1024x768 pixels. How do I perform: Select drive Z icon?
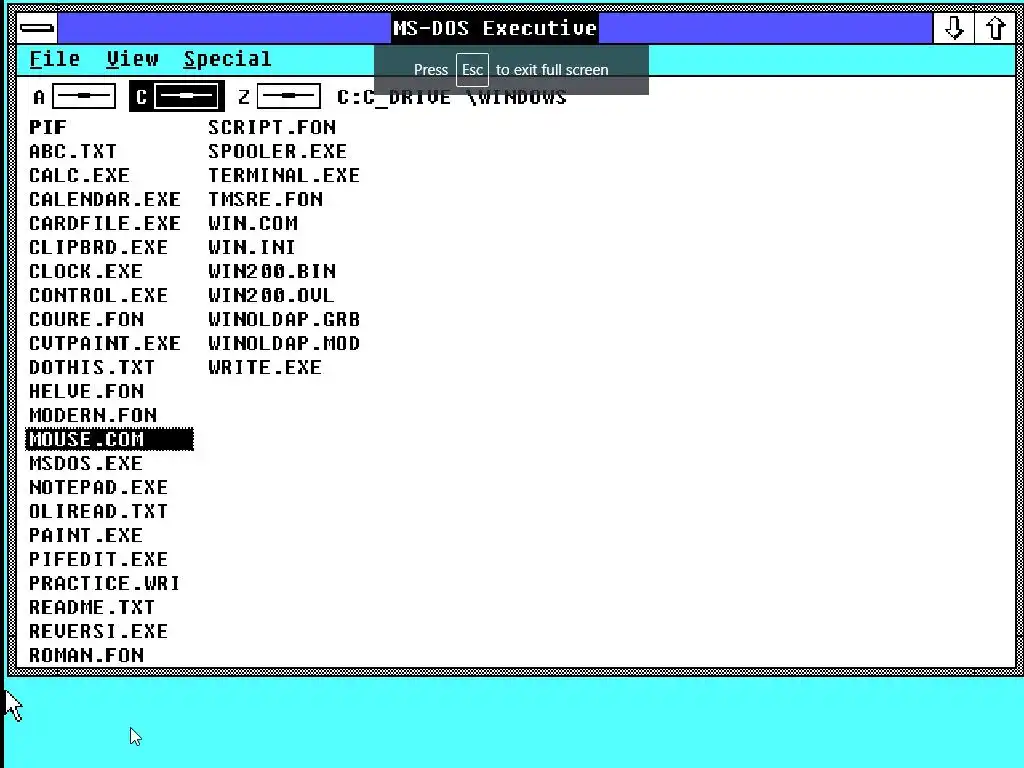(280, 97)
